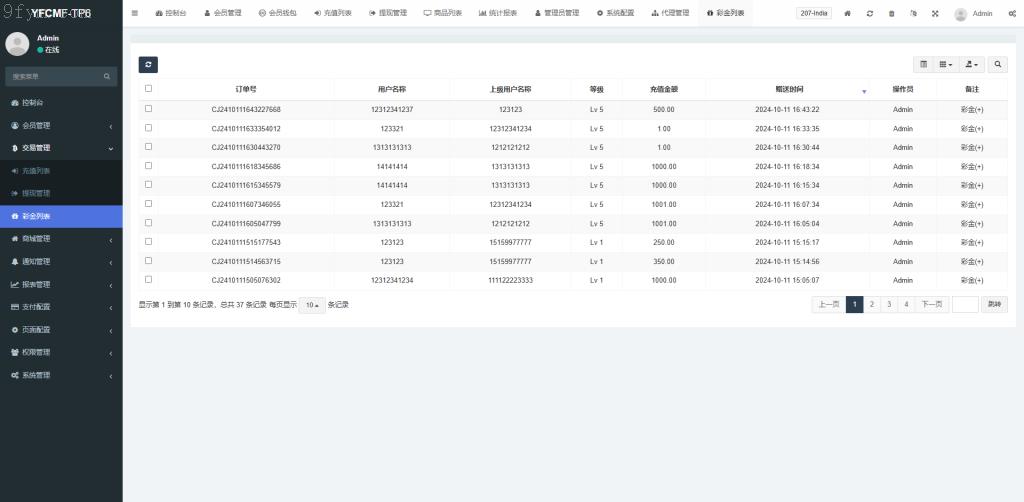Open the columns visibility dropdown
1024x502 pixels.
tap(946, 64)
